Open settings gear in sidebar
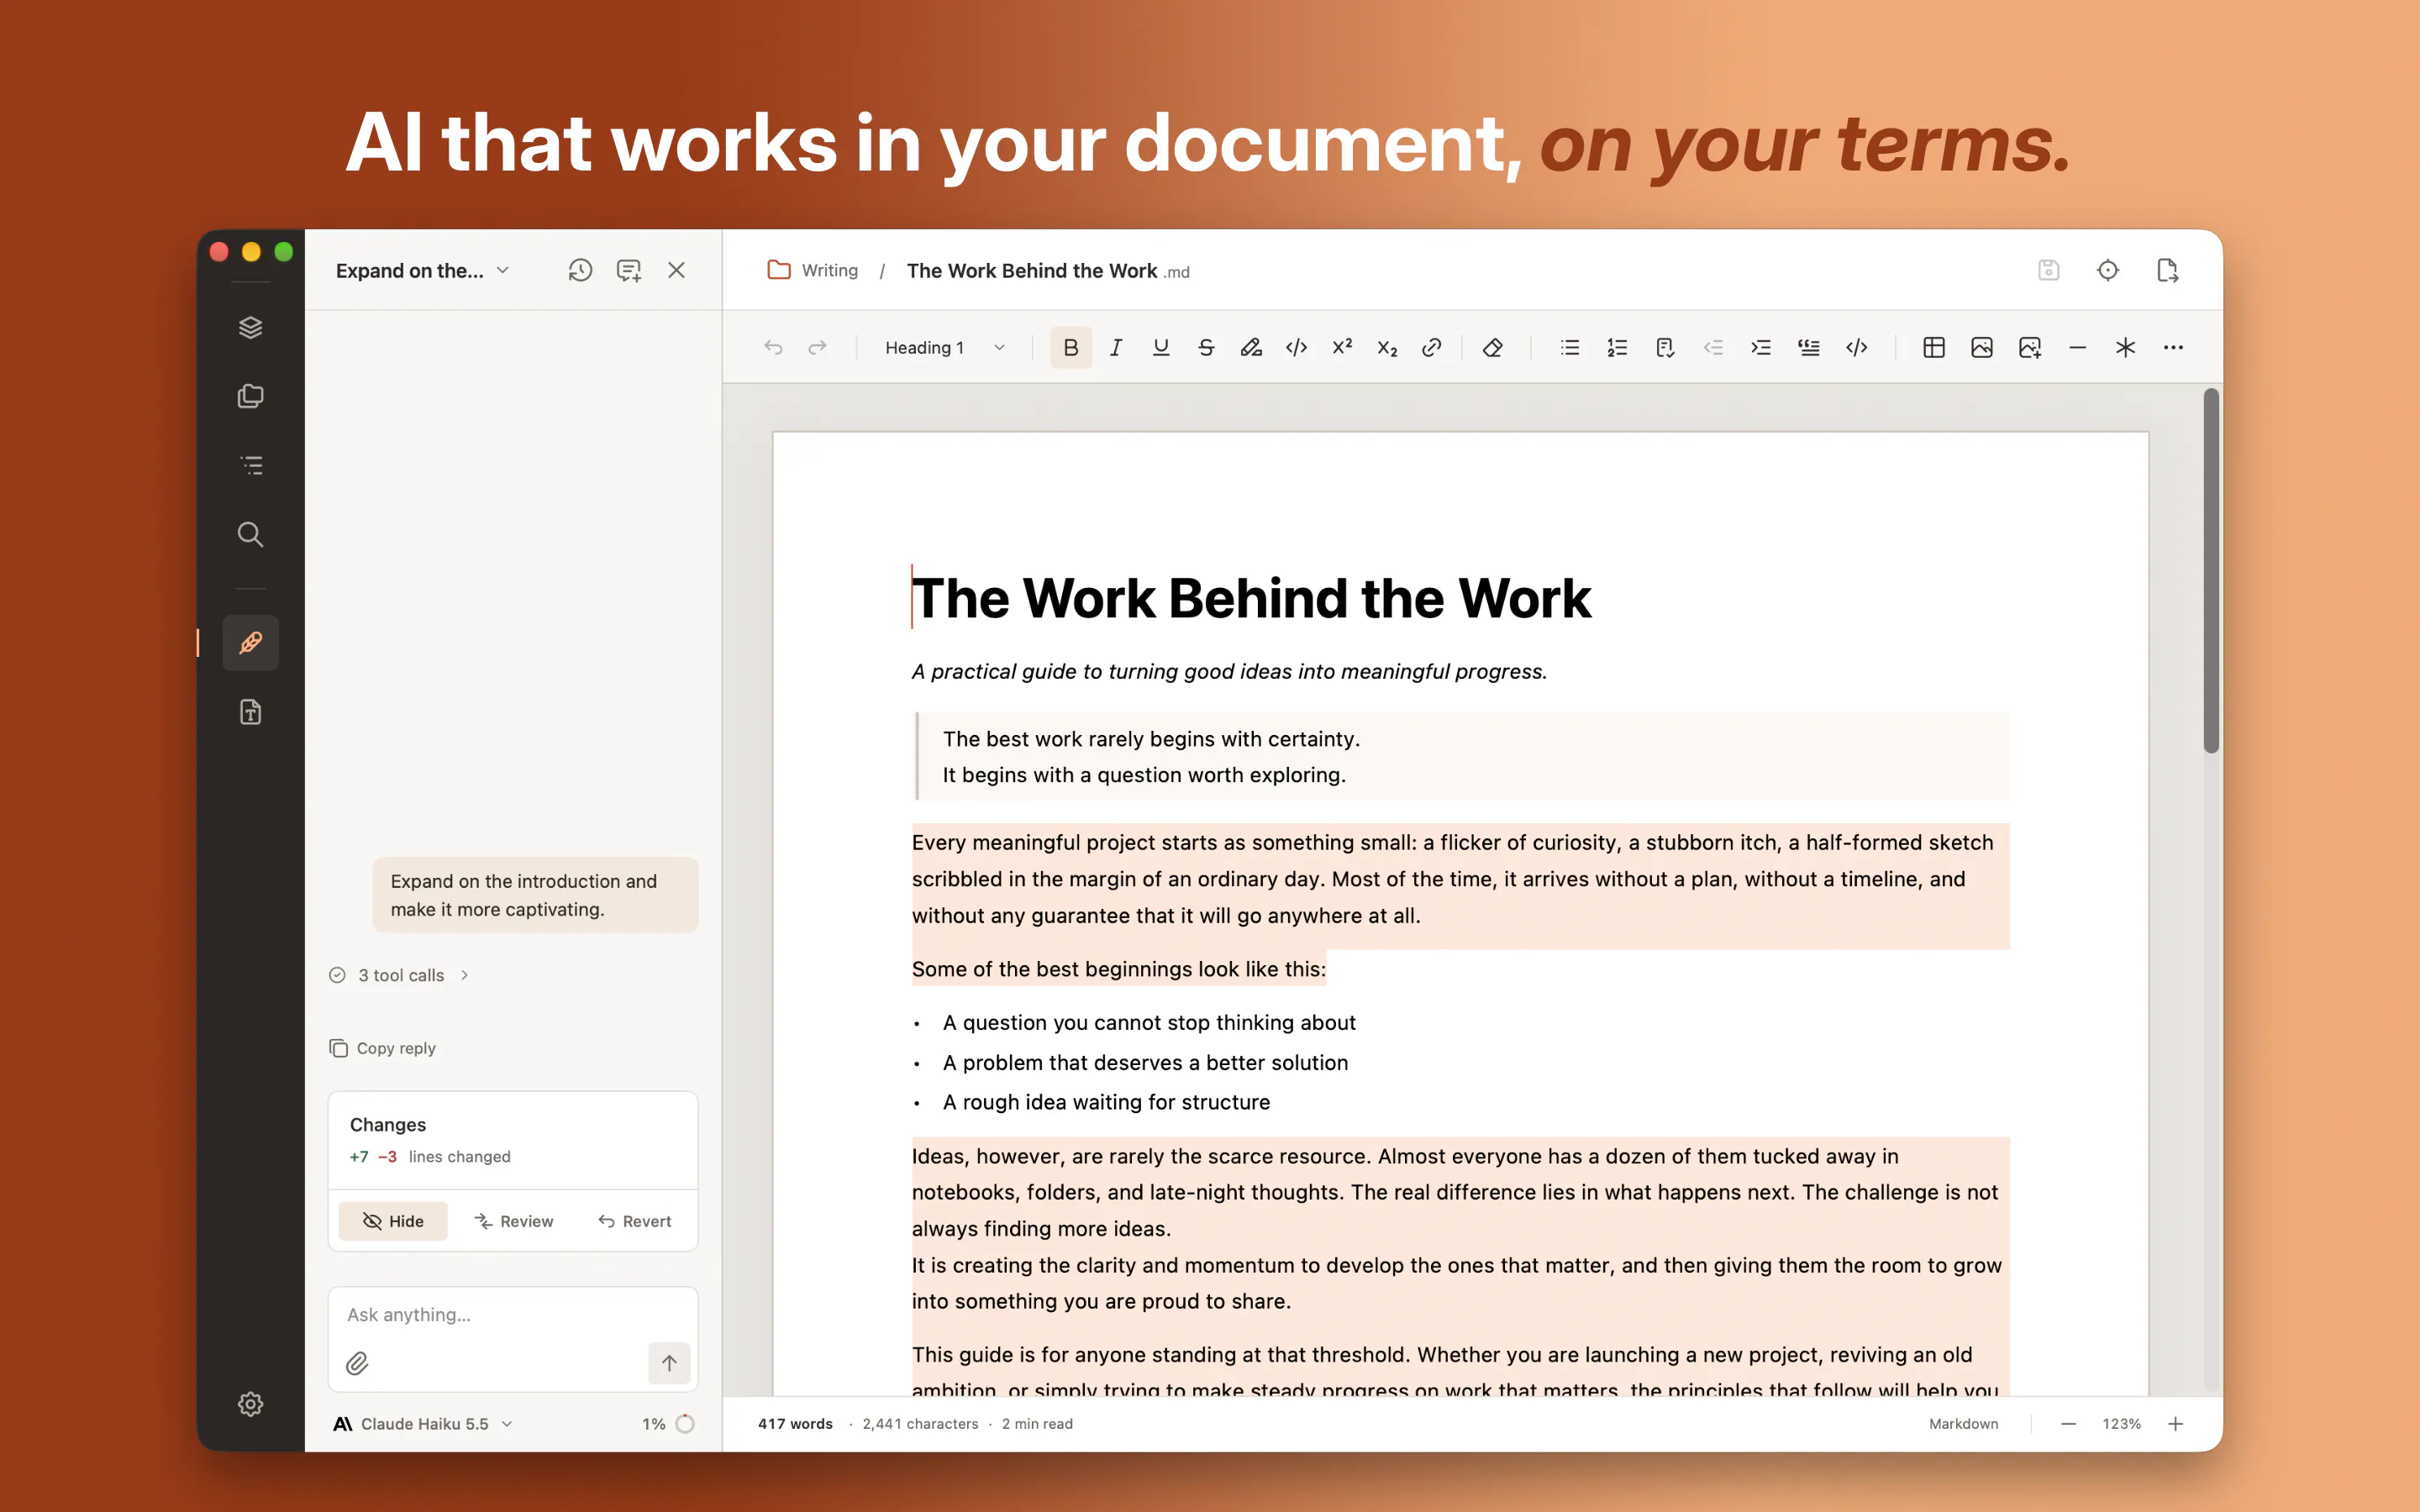Image resolution: width=2420 pixels, height=1512 pixels. pos(250,1404)
